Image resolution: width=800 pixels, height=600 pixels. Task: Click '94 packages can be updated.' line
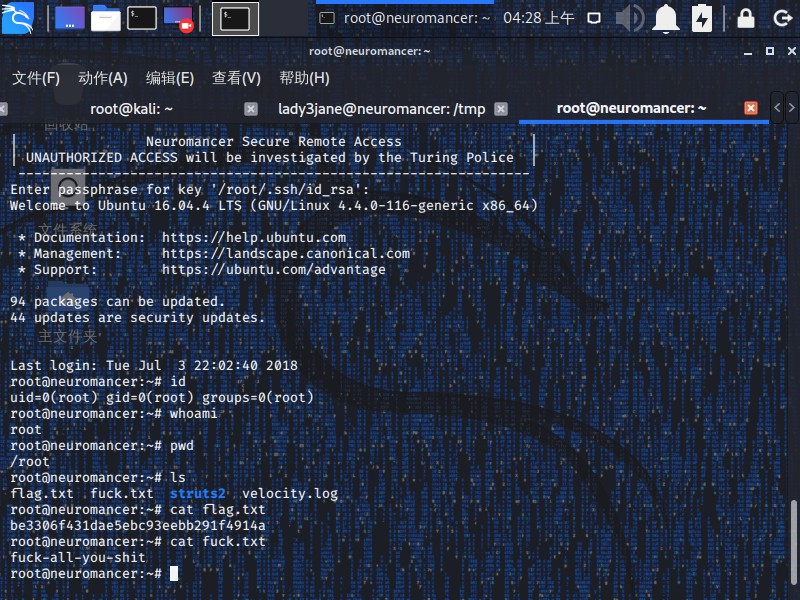[117, 302]
